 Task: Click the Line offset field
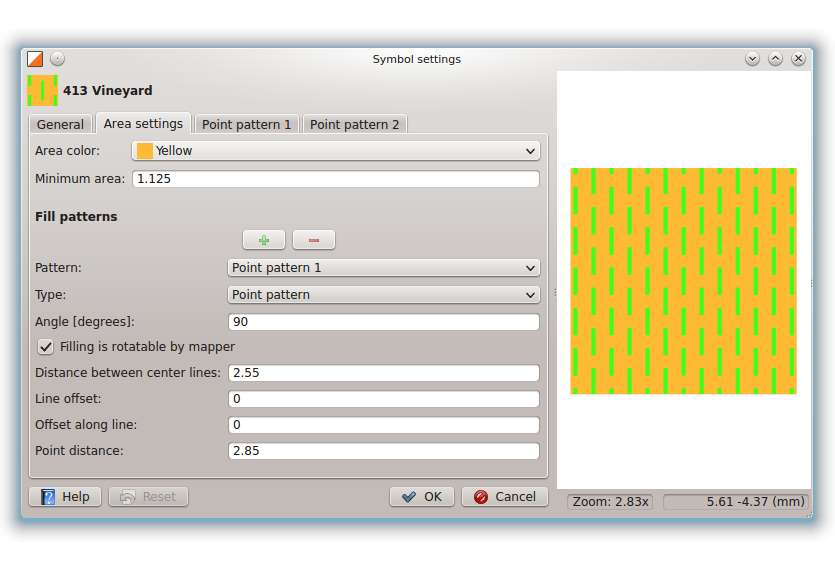(x=383, y=399)
